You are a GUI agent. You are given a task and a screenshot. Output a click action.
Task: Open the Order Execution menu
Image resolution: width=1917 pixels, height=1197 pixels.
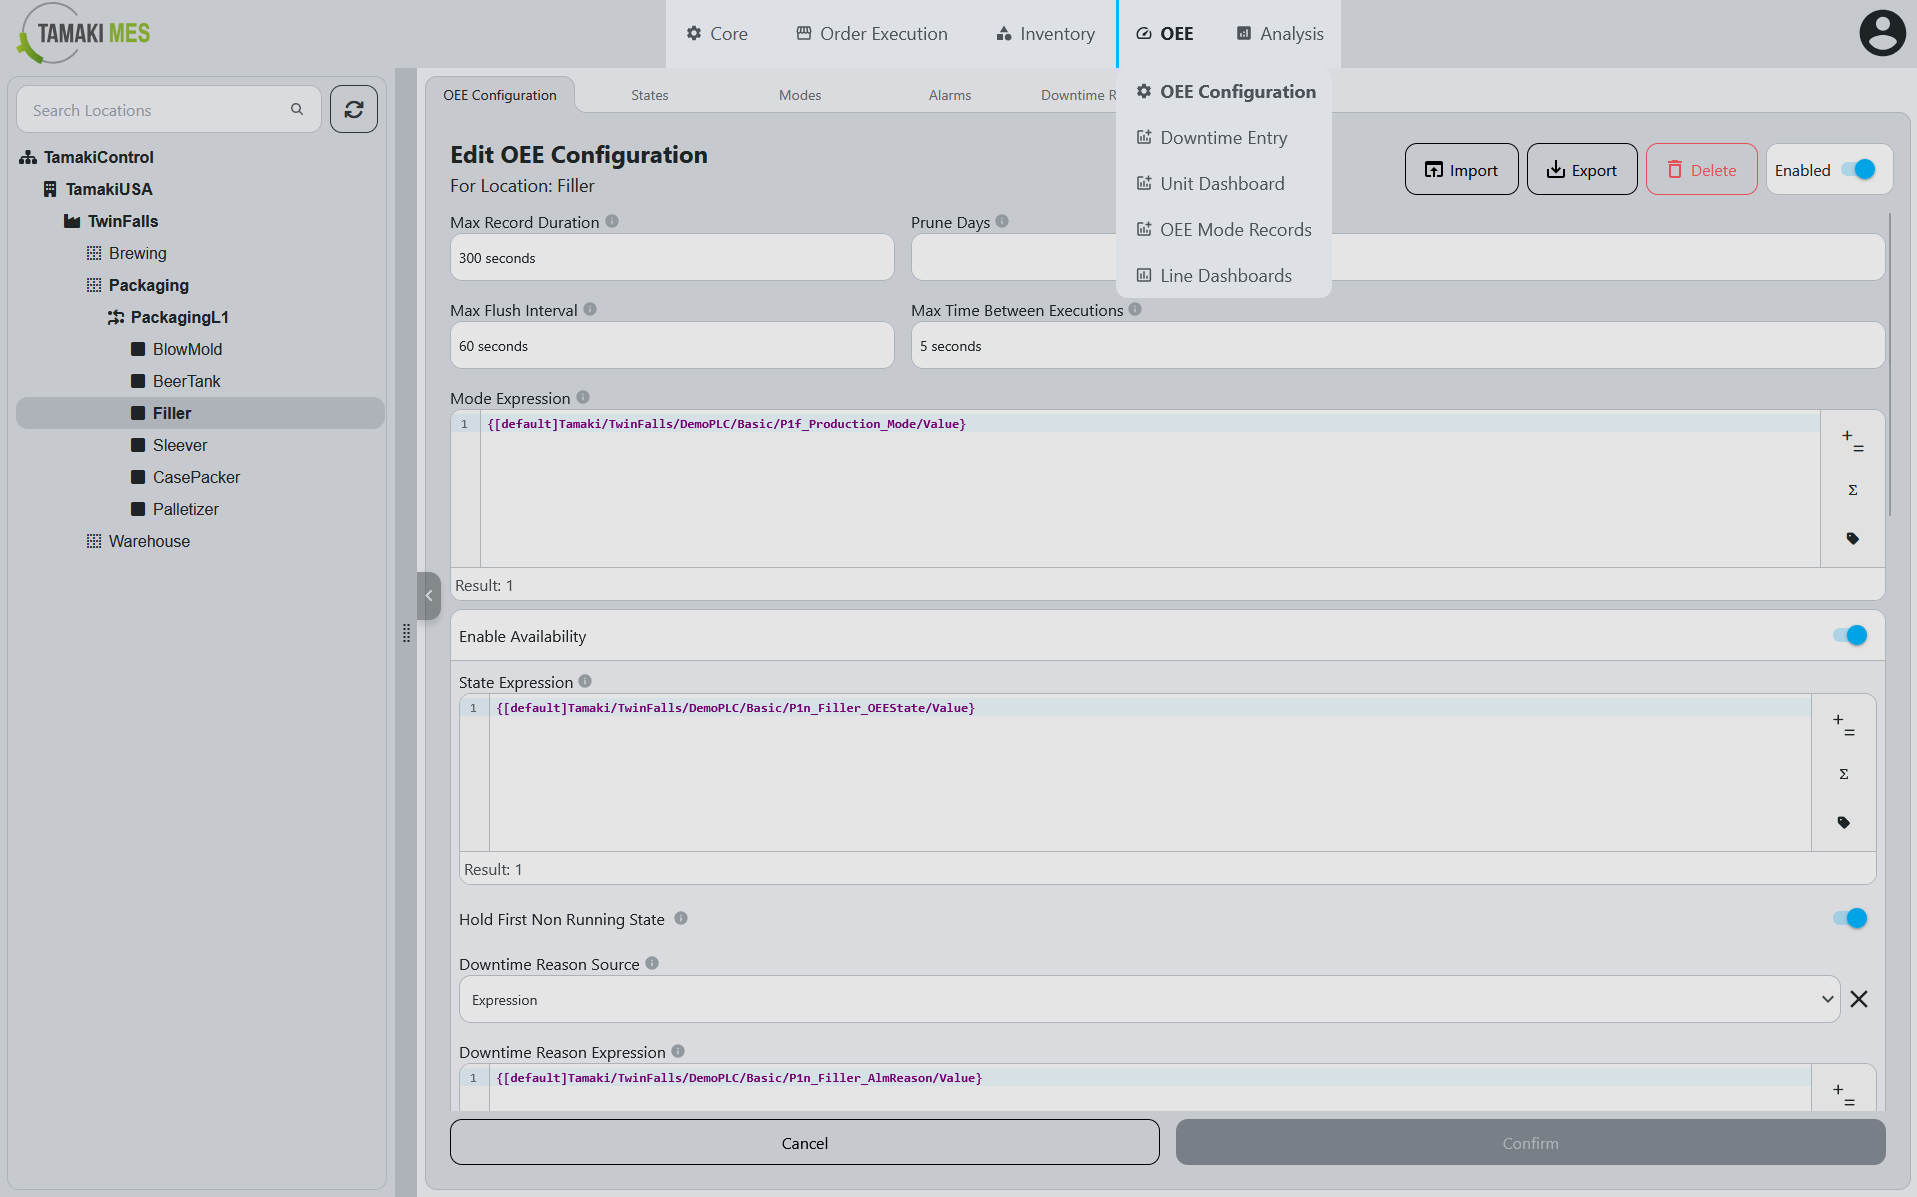(x=872, y=33)
